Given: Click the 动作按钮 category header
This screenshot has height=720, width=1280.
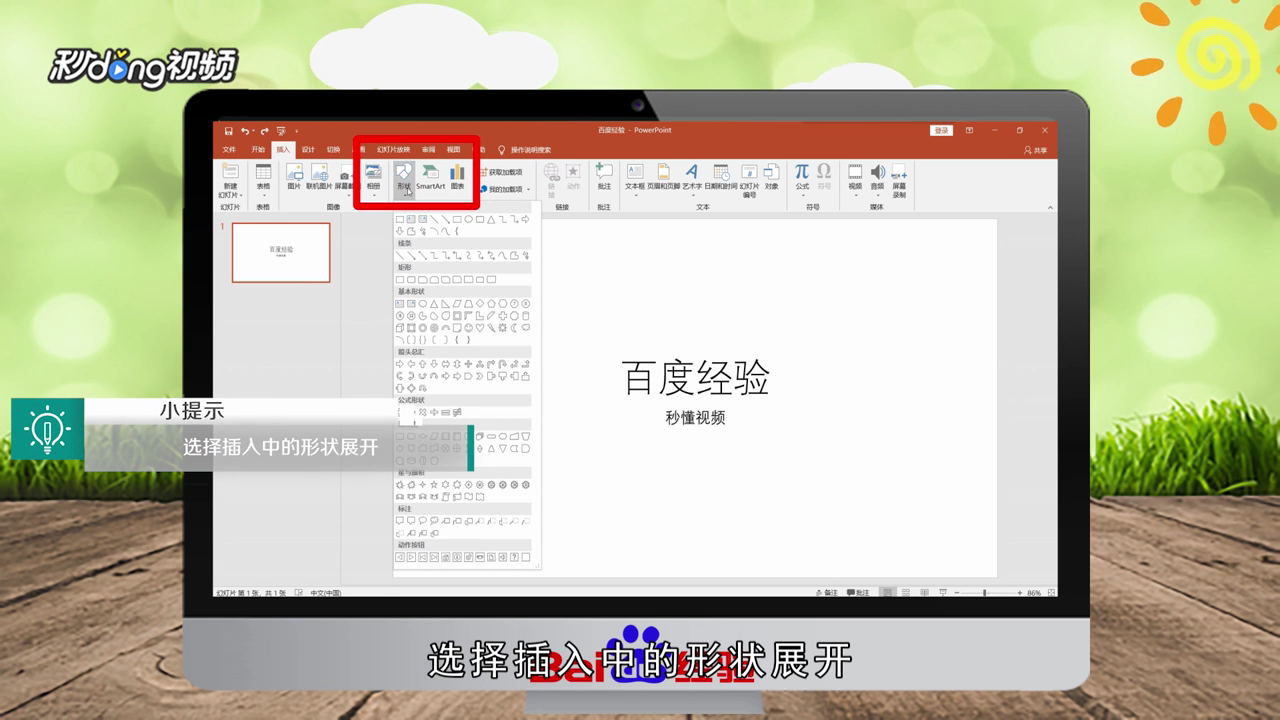Looking at the screenshot, I should point(463,545).
